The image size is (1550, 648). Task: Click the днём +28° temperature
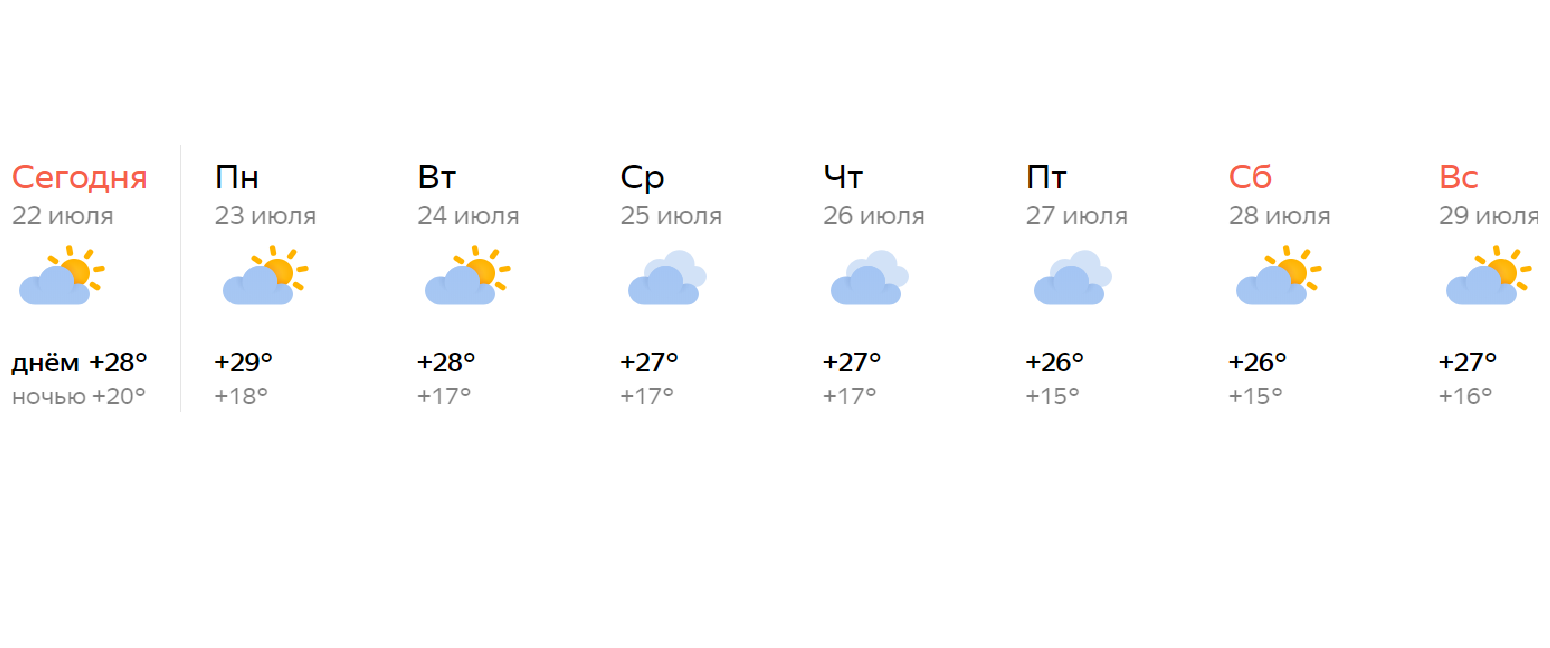pos(80,362)
